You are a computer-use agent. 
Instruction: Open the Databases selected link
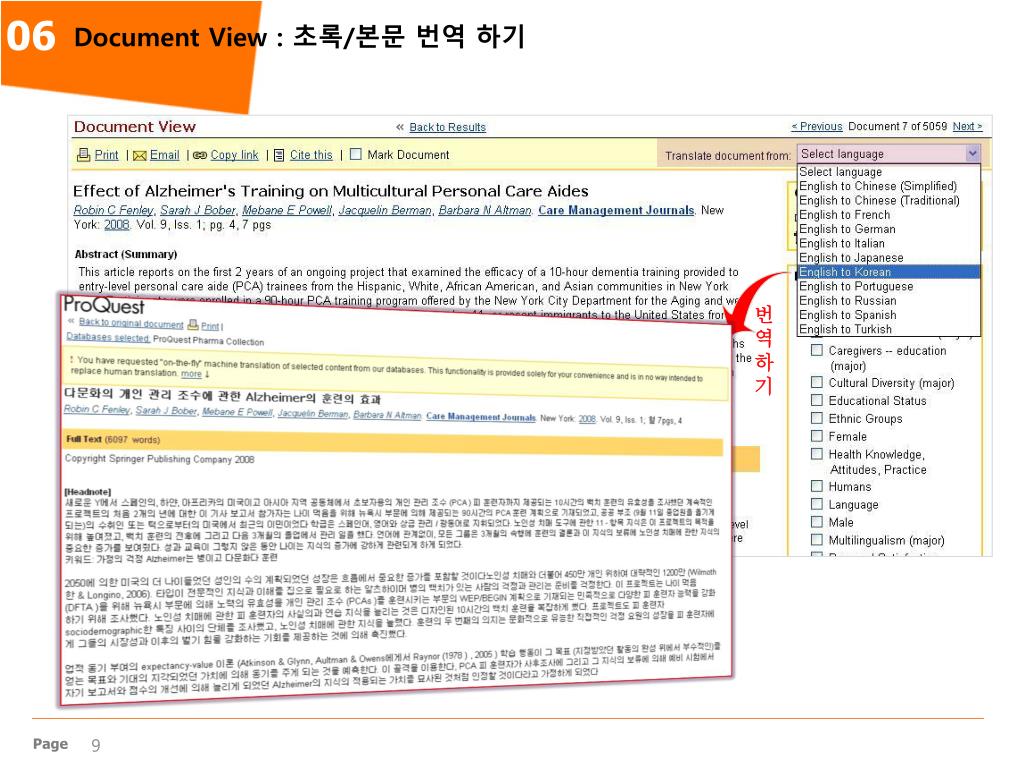(108, 338)
